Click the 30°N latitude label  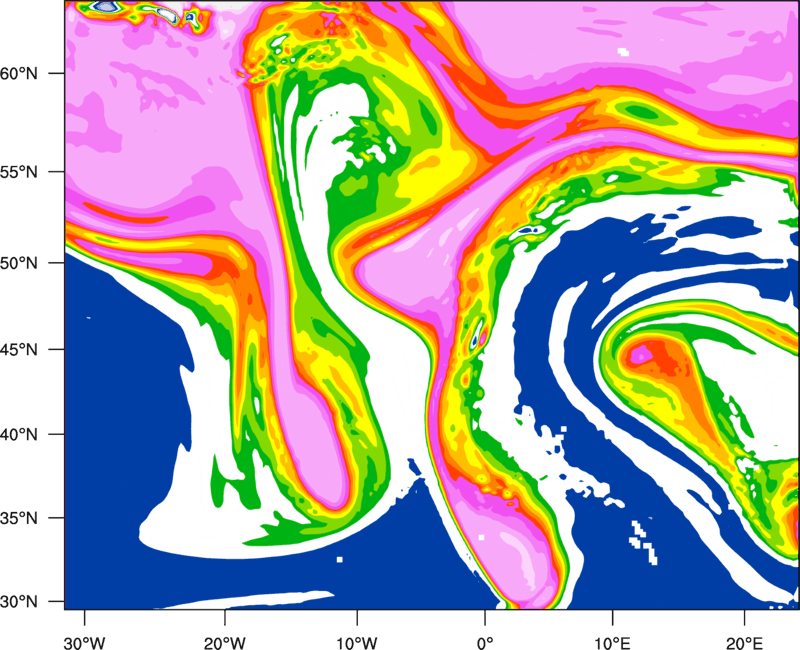tap(19, 602)
